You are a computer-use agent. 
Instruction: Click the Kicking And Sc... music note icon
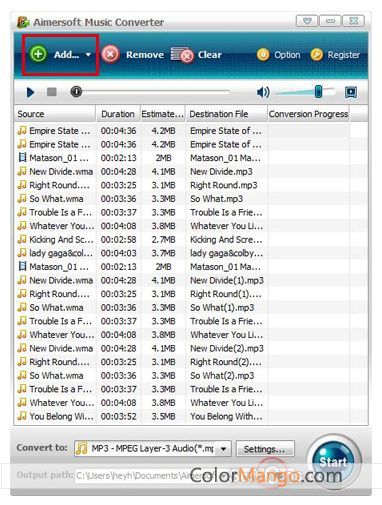point(22,239)
